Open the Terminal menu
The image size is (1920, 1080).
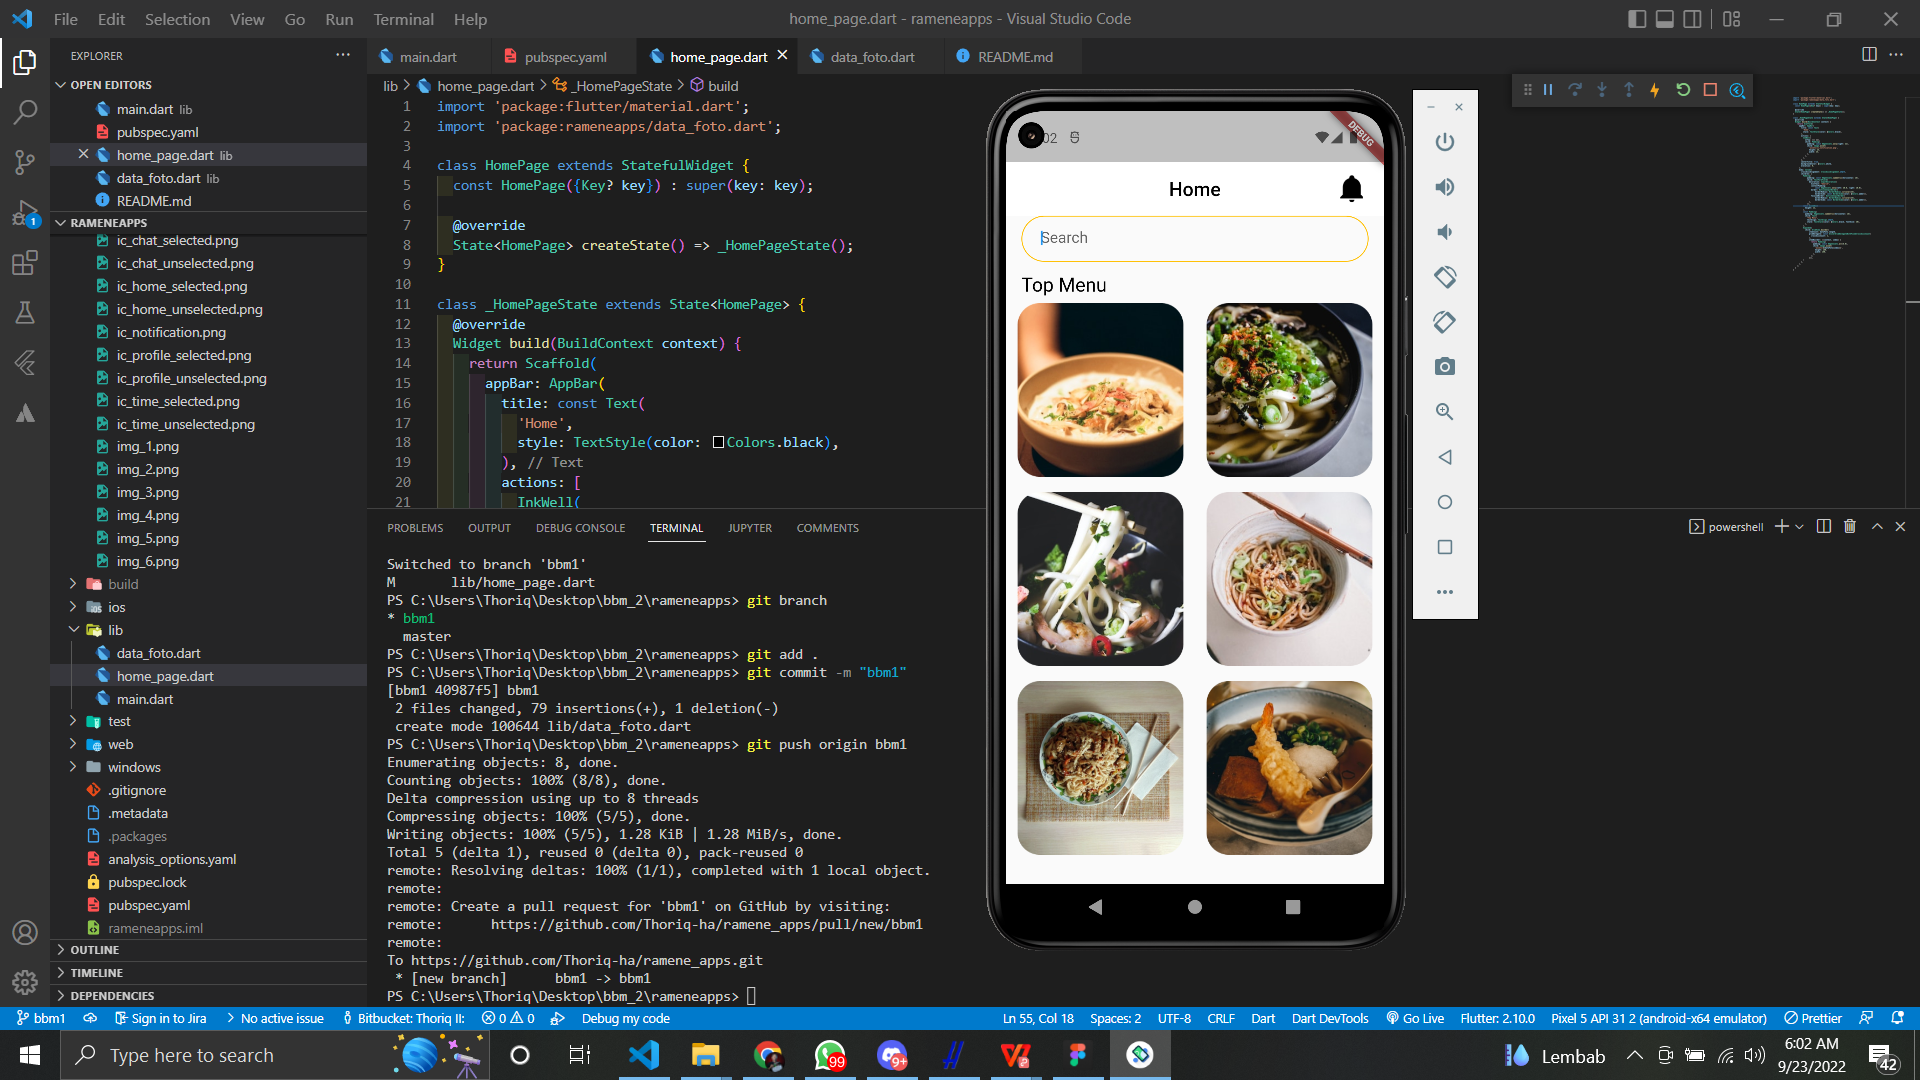point(403,19)
